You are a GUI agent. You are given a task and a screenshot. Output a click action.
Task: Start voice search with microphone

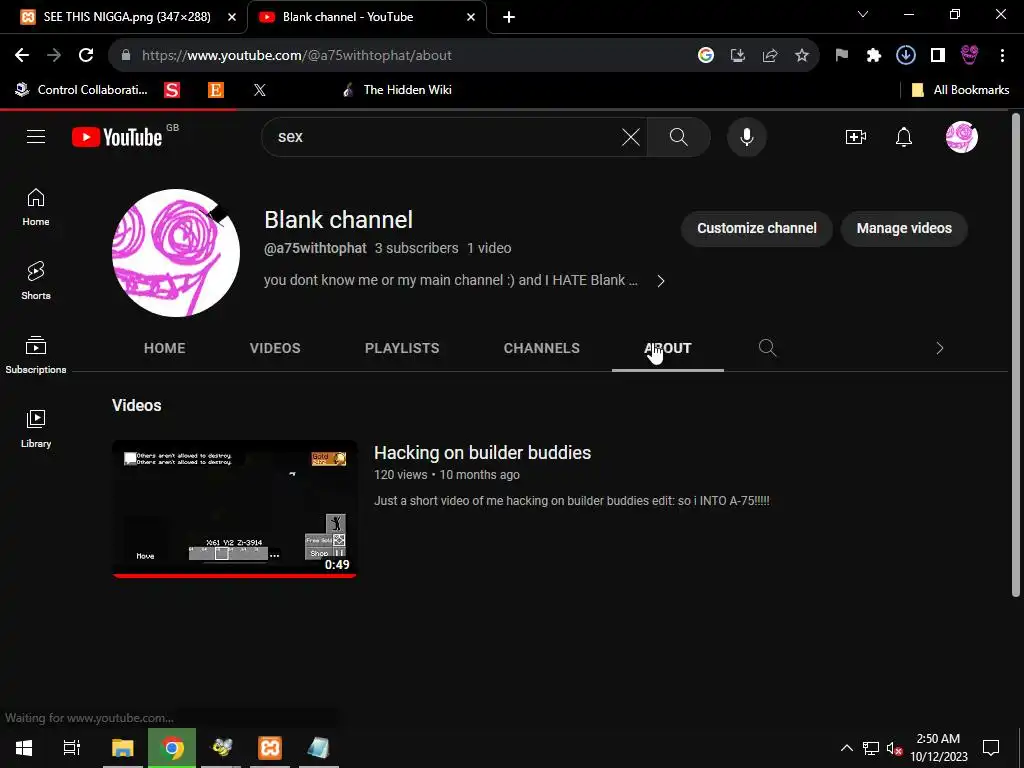point(747,137)
